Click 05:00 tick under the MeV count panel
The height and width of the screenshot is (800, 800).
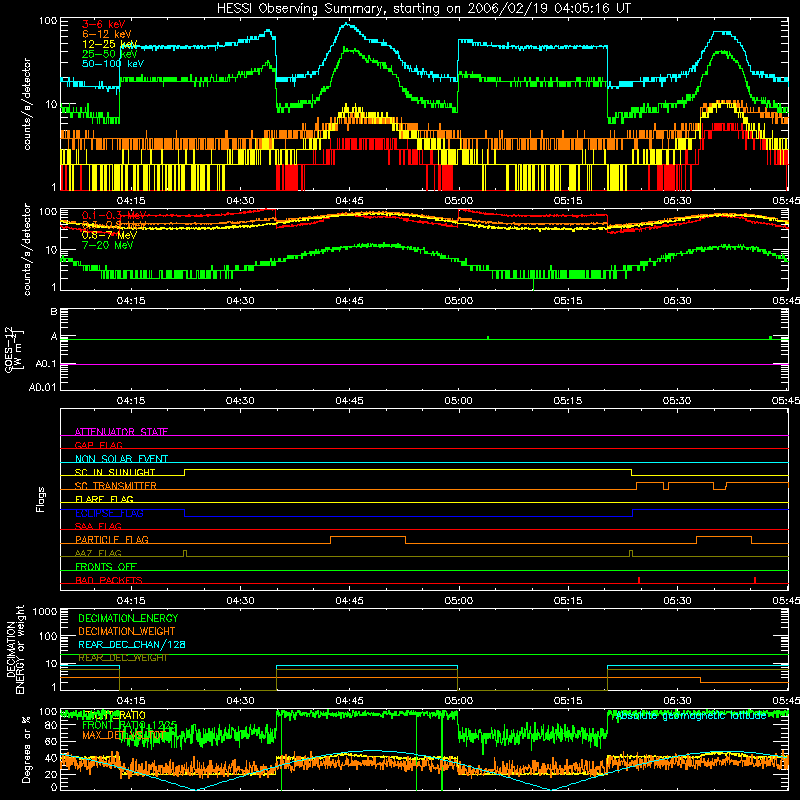(x=459, y=301)
